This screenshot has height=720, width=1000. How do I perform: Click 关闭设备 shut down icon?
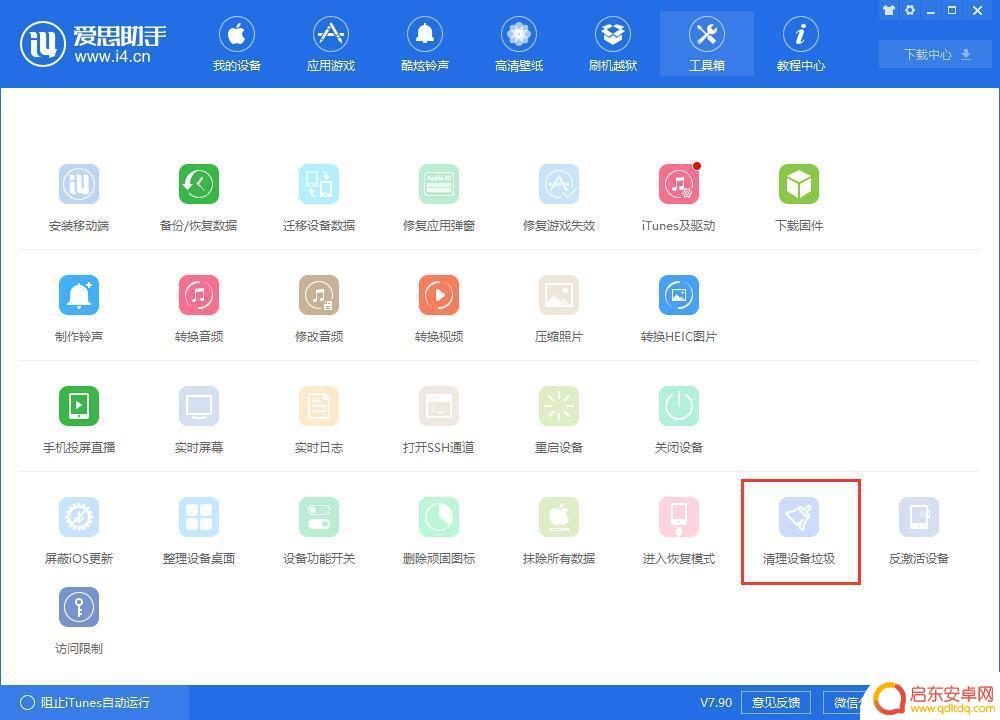click(679, 406)
